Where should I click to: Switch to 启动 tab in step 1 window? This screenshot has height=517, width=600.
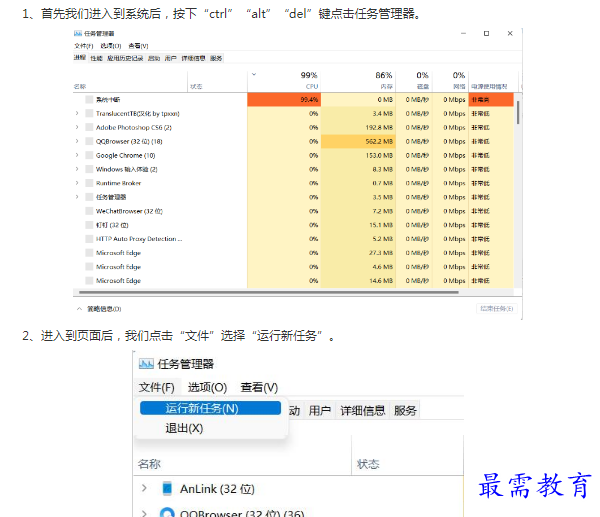(154, 58)
